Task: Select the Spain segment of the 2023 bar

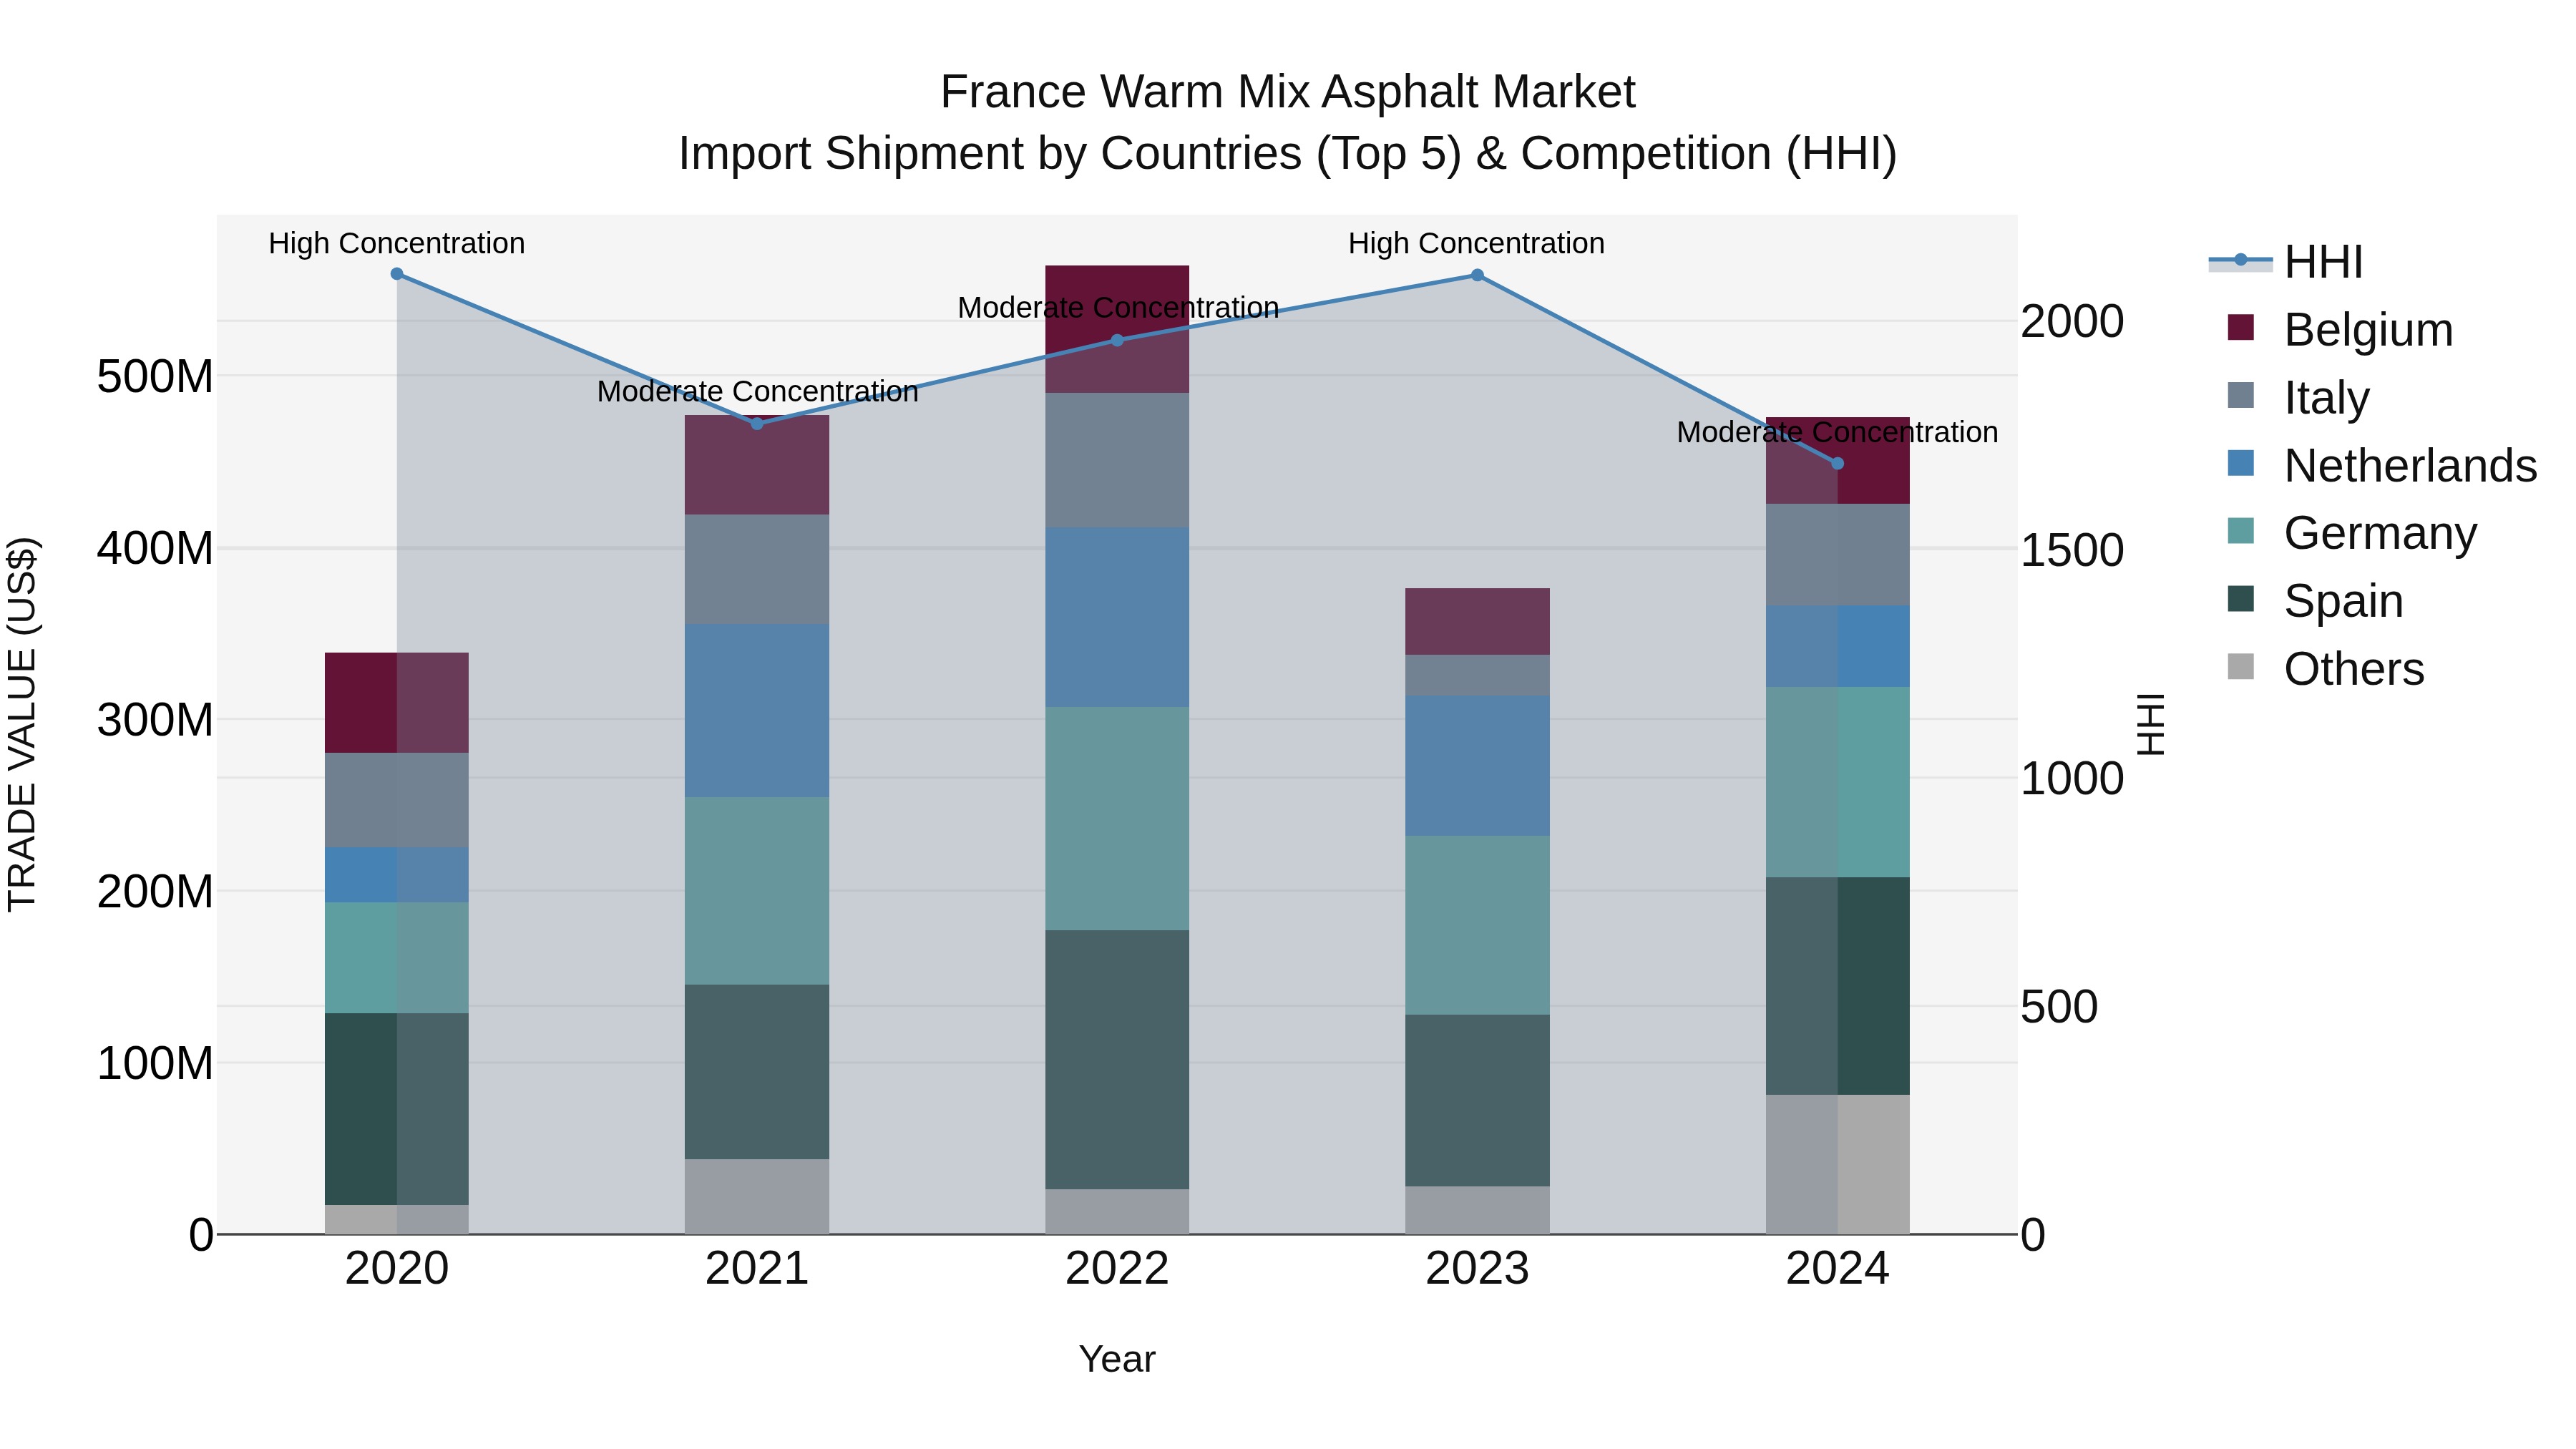Action: click(1477, 1101)
